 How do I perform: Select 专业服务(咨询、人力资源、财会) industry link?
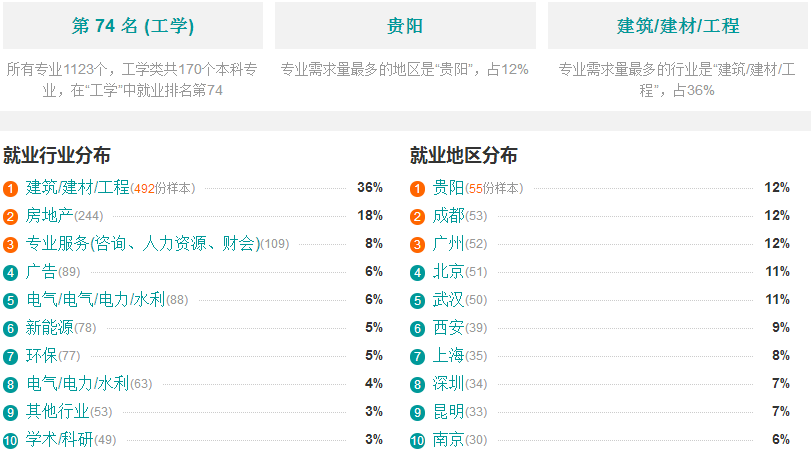tap(143, 243)
